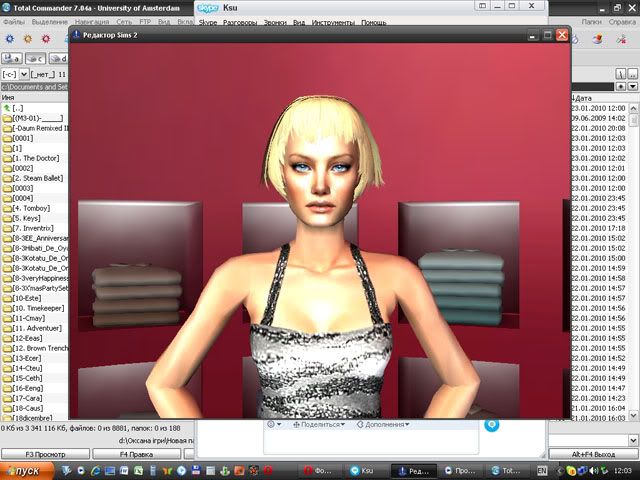Open the FTP menu in Total Commander
Image resolution: width=640 pixels, height=480 pixels.
[145, 22]
